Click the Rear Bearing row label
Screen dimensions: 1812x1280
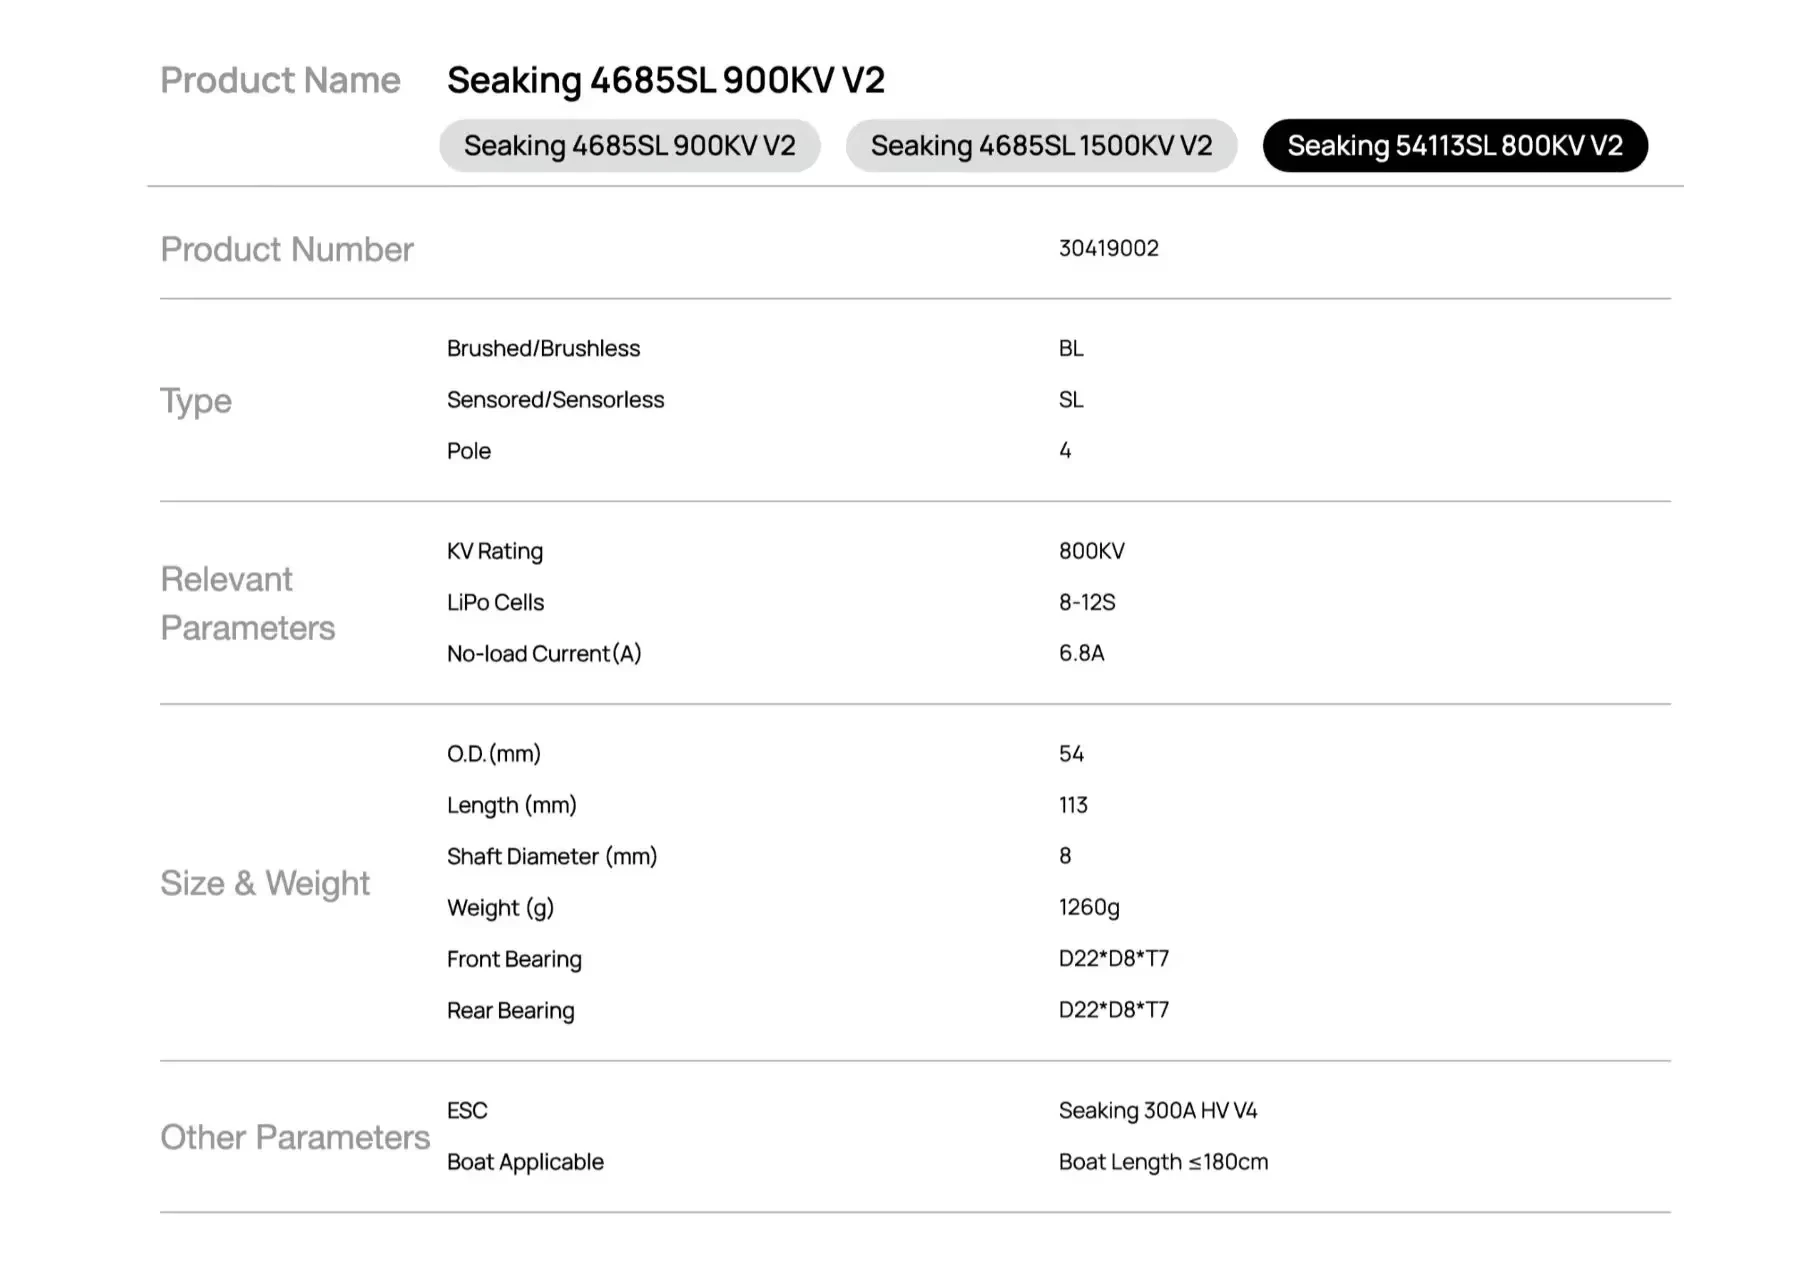pyautogui.click(x=510, y=1010)
